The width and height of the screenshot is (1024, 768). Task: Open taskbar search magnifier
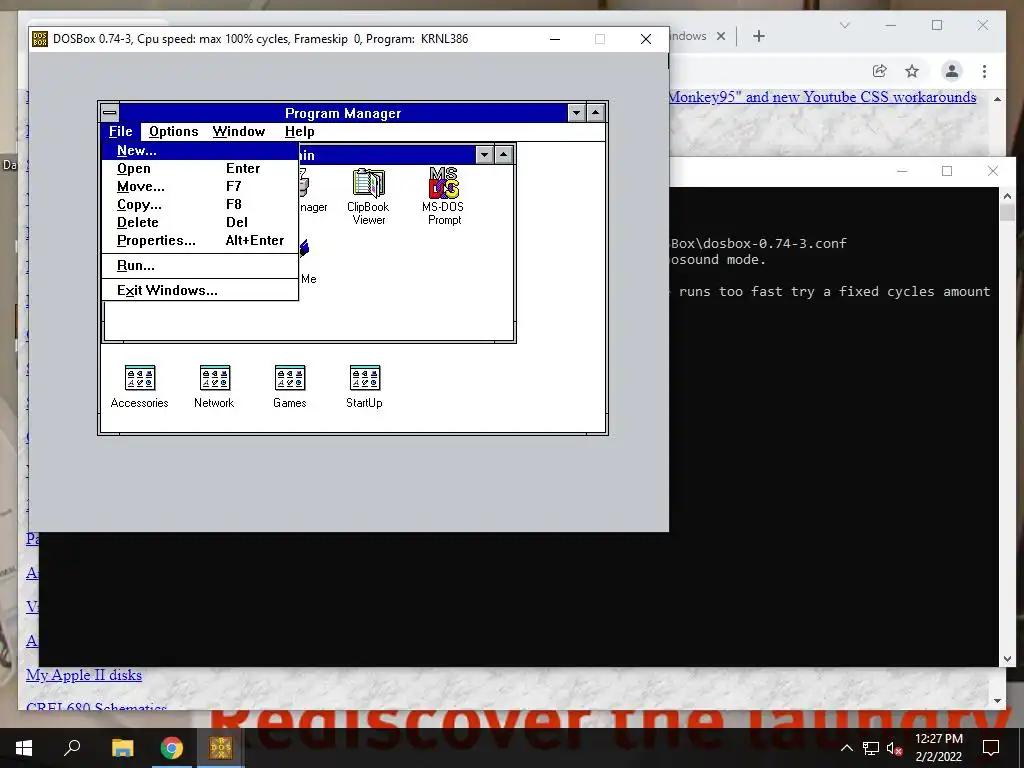point(72,747)
